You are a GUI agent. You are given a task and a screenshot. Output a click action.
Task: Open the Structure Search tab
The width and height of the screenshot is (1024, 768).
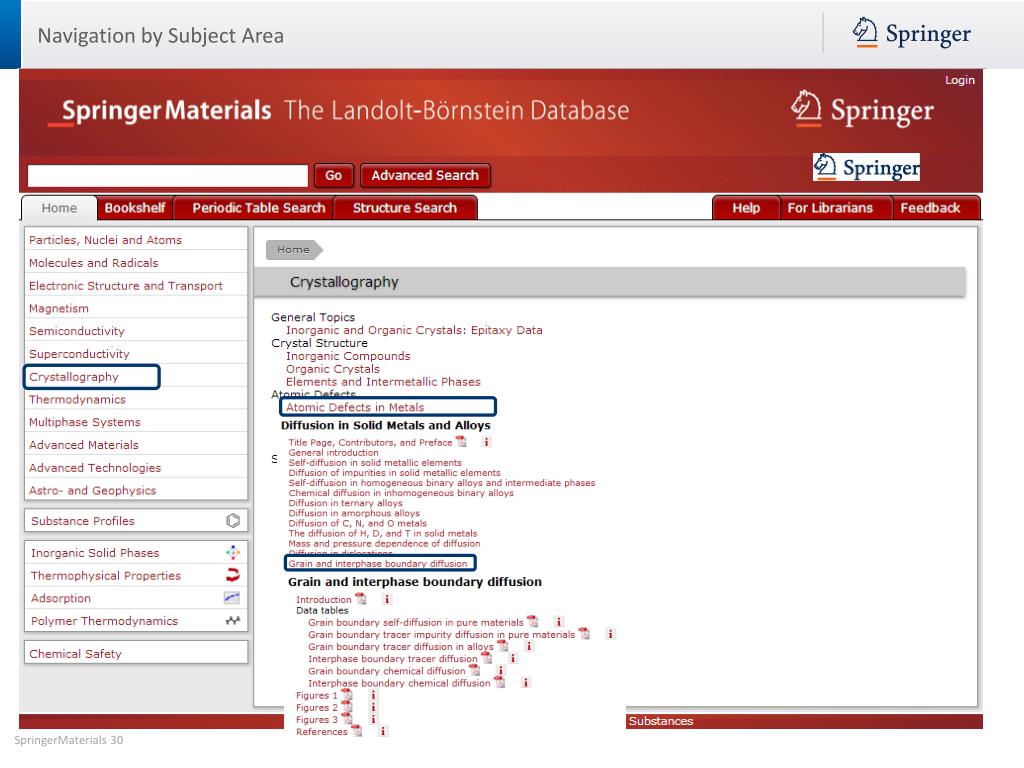pyautogui.click(x=405, y=208)
